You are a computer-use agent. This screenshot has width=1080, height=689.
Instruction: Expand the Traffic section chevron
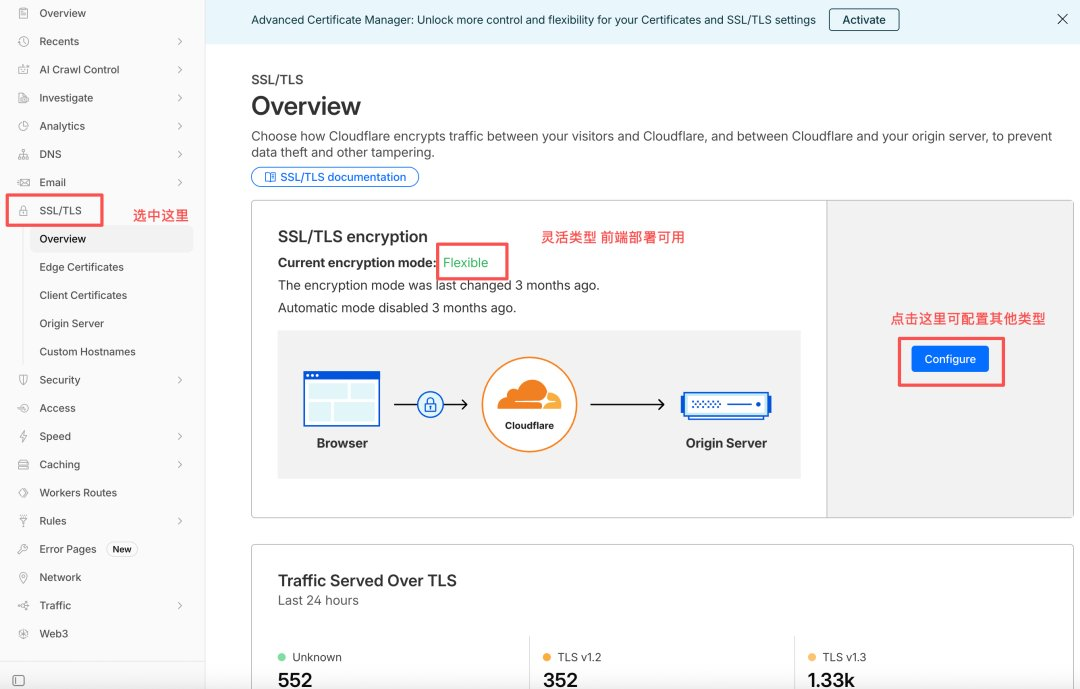[x=180, y=606]
